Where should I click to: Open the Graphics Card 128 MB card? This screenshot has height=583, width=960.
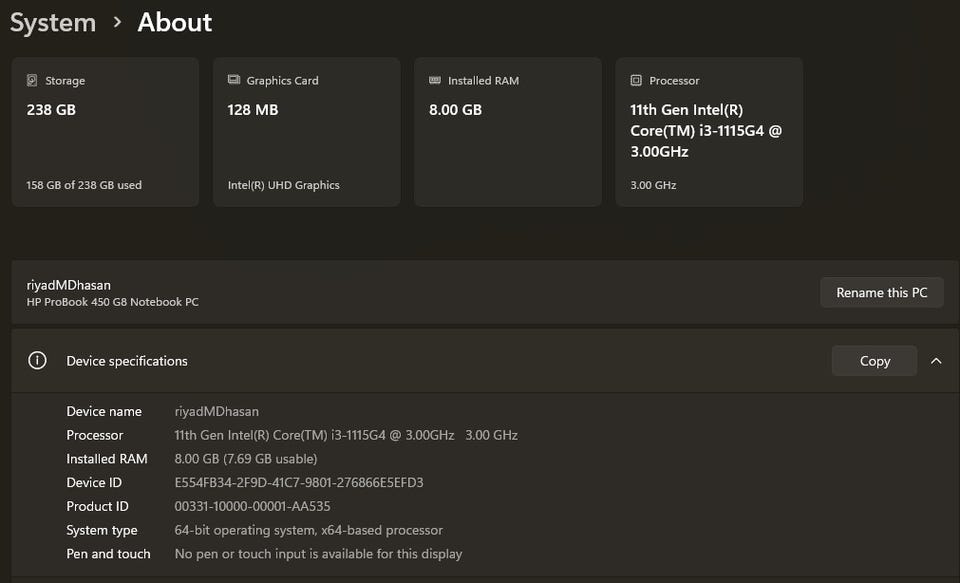(306, 132)
